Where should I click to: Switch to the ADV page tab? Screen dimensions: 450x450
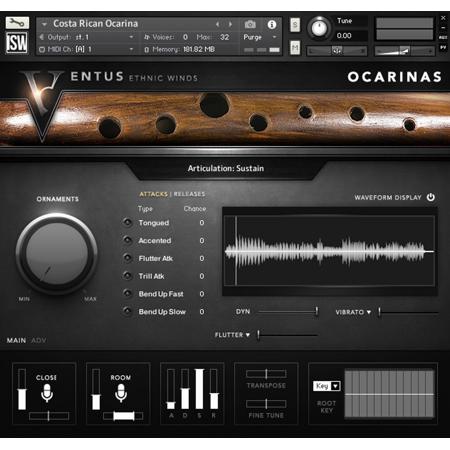(39, 340)
